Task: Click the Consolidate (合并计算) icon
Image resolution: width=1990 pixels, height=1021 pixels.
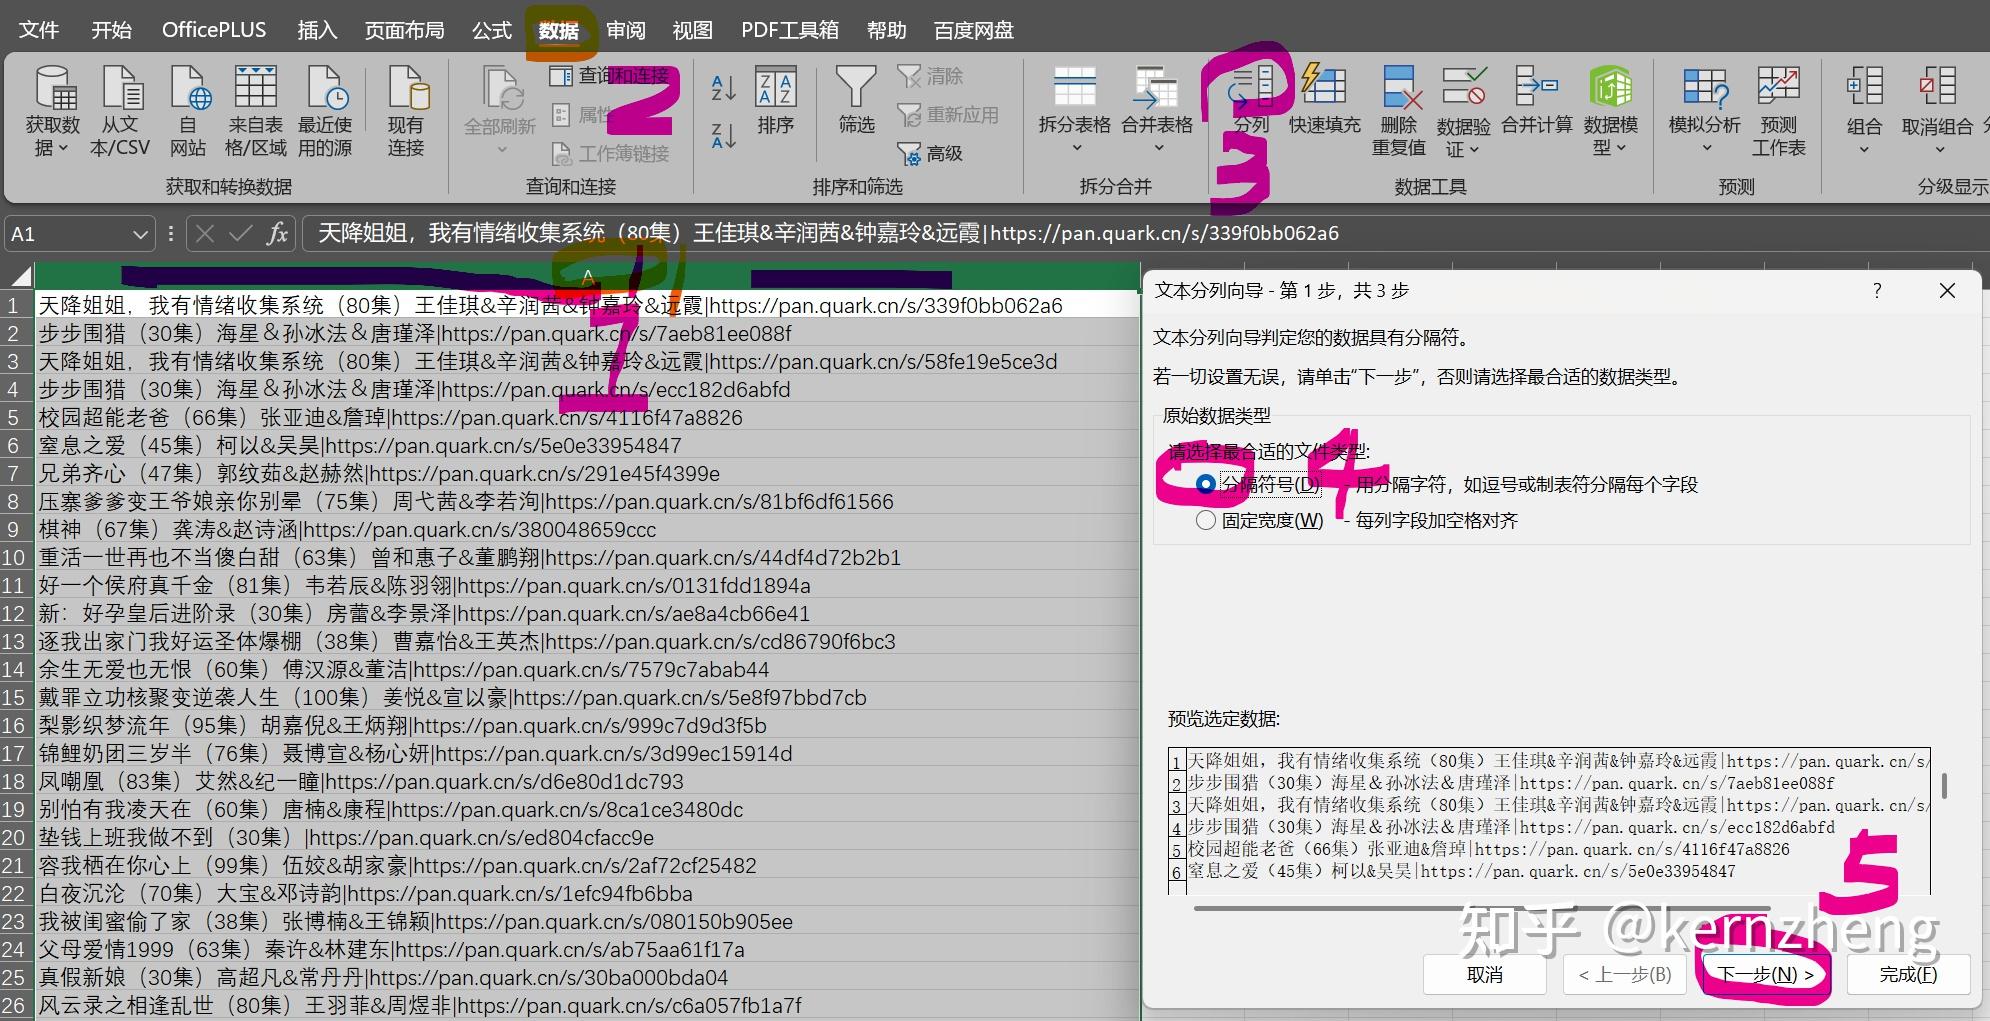Action: point(1537,100)
